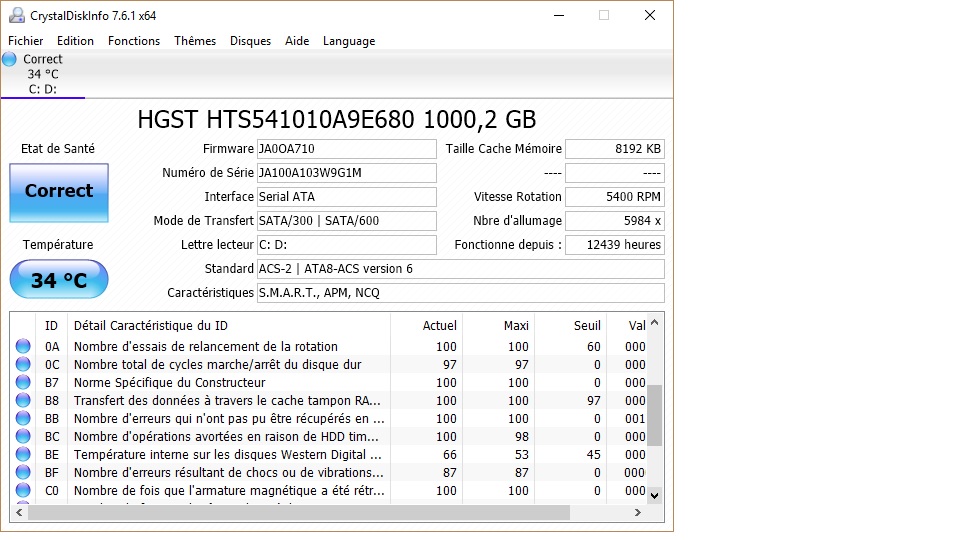The image size is (960, 540).
Task: Click the Seuil value 97 in row B8
Action: [593, 400]
